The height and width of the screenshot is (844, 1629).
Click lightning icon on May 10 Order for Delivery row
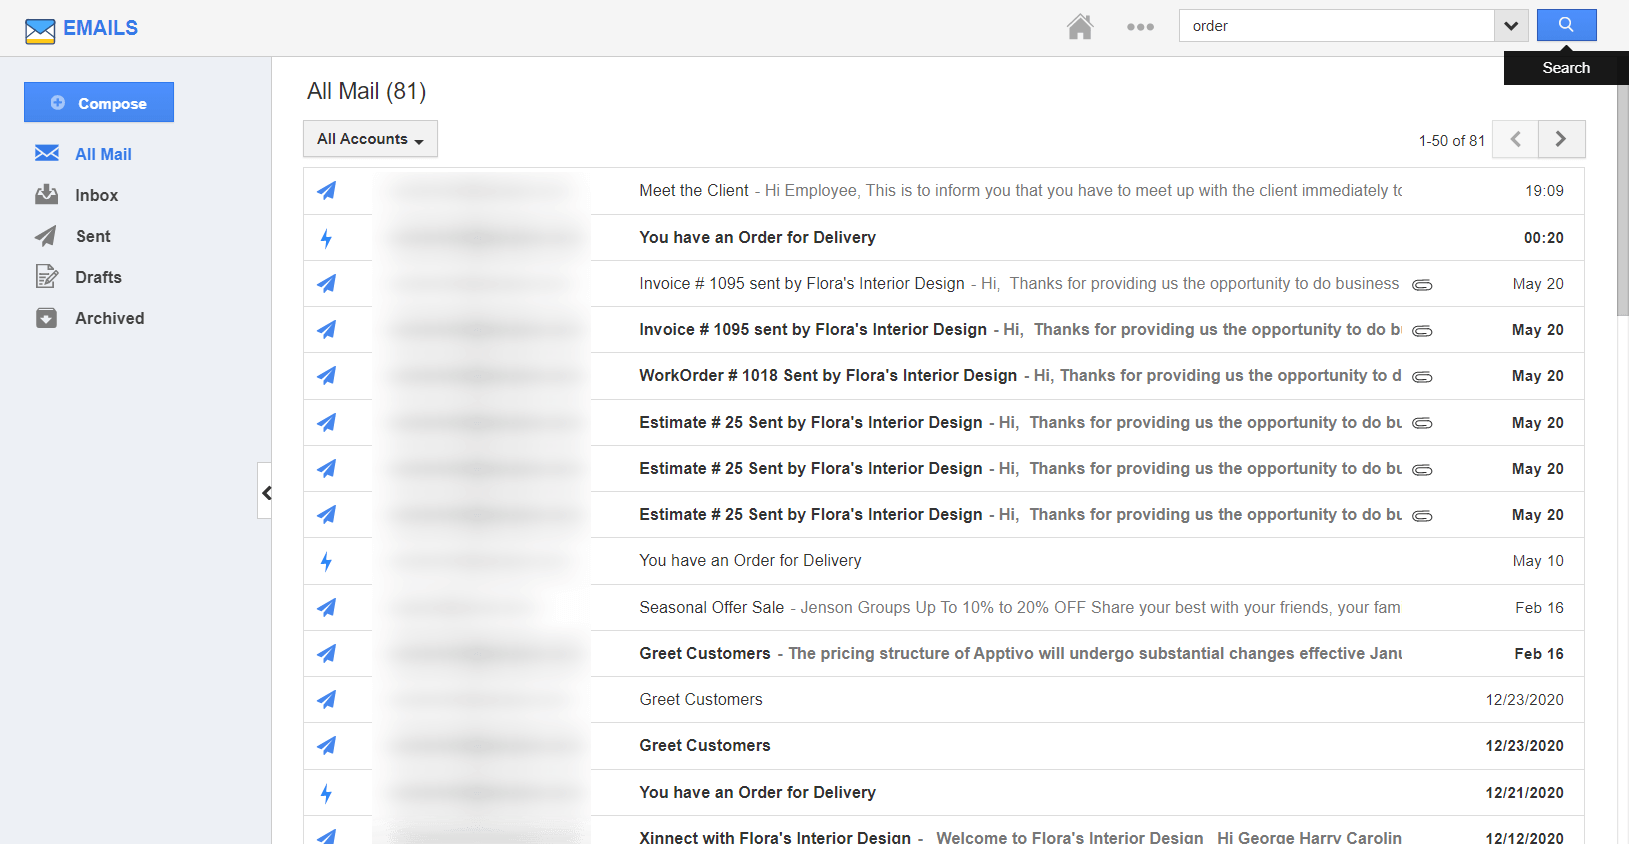click(326, 561)
